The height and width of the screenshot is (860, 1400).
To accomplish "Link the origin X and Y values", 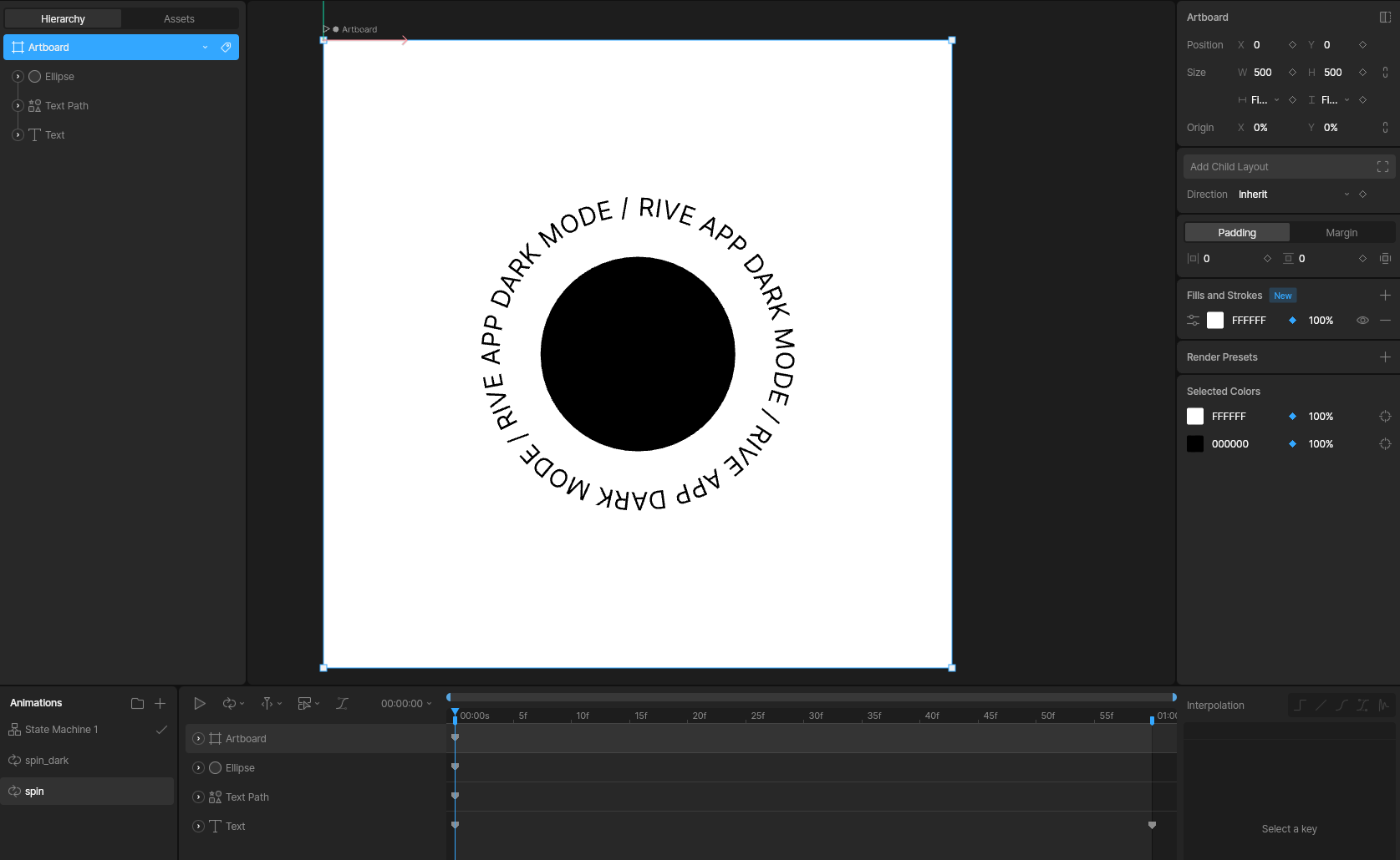I will pyautogui.click(x=1385, y=127).
